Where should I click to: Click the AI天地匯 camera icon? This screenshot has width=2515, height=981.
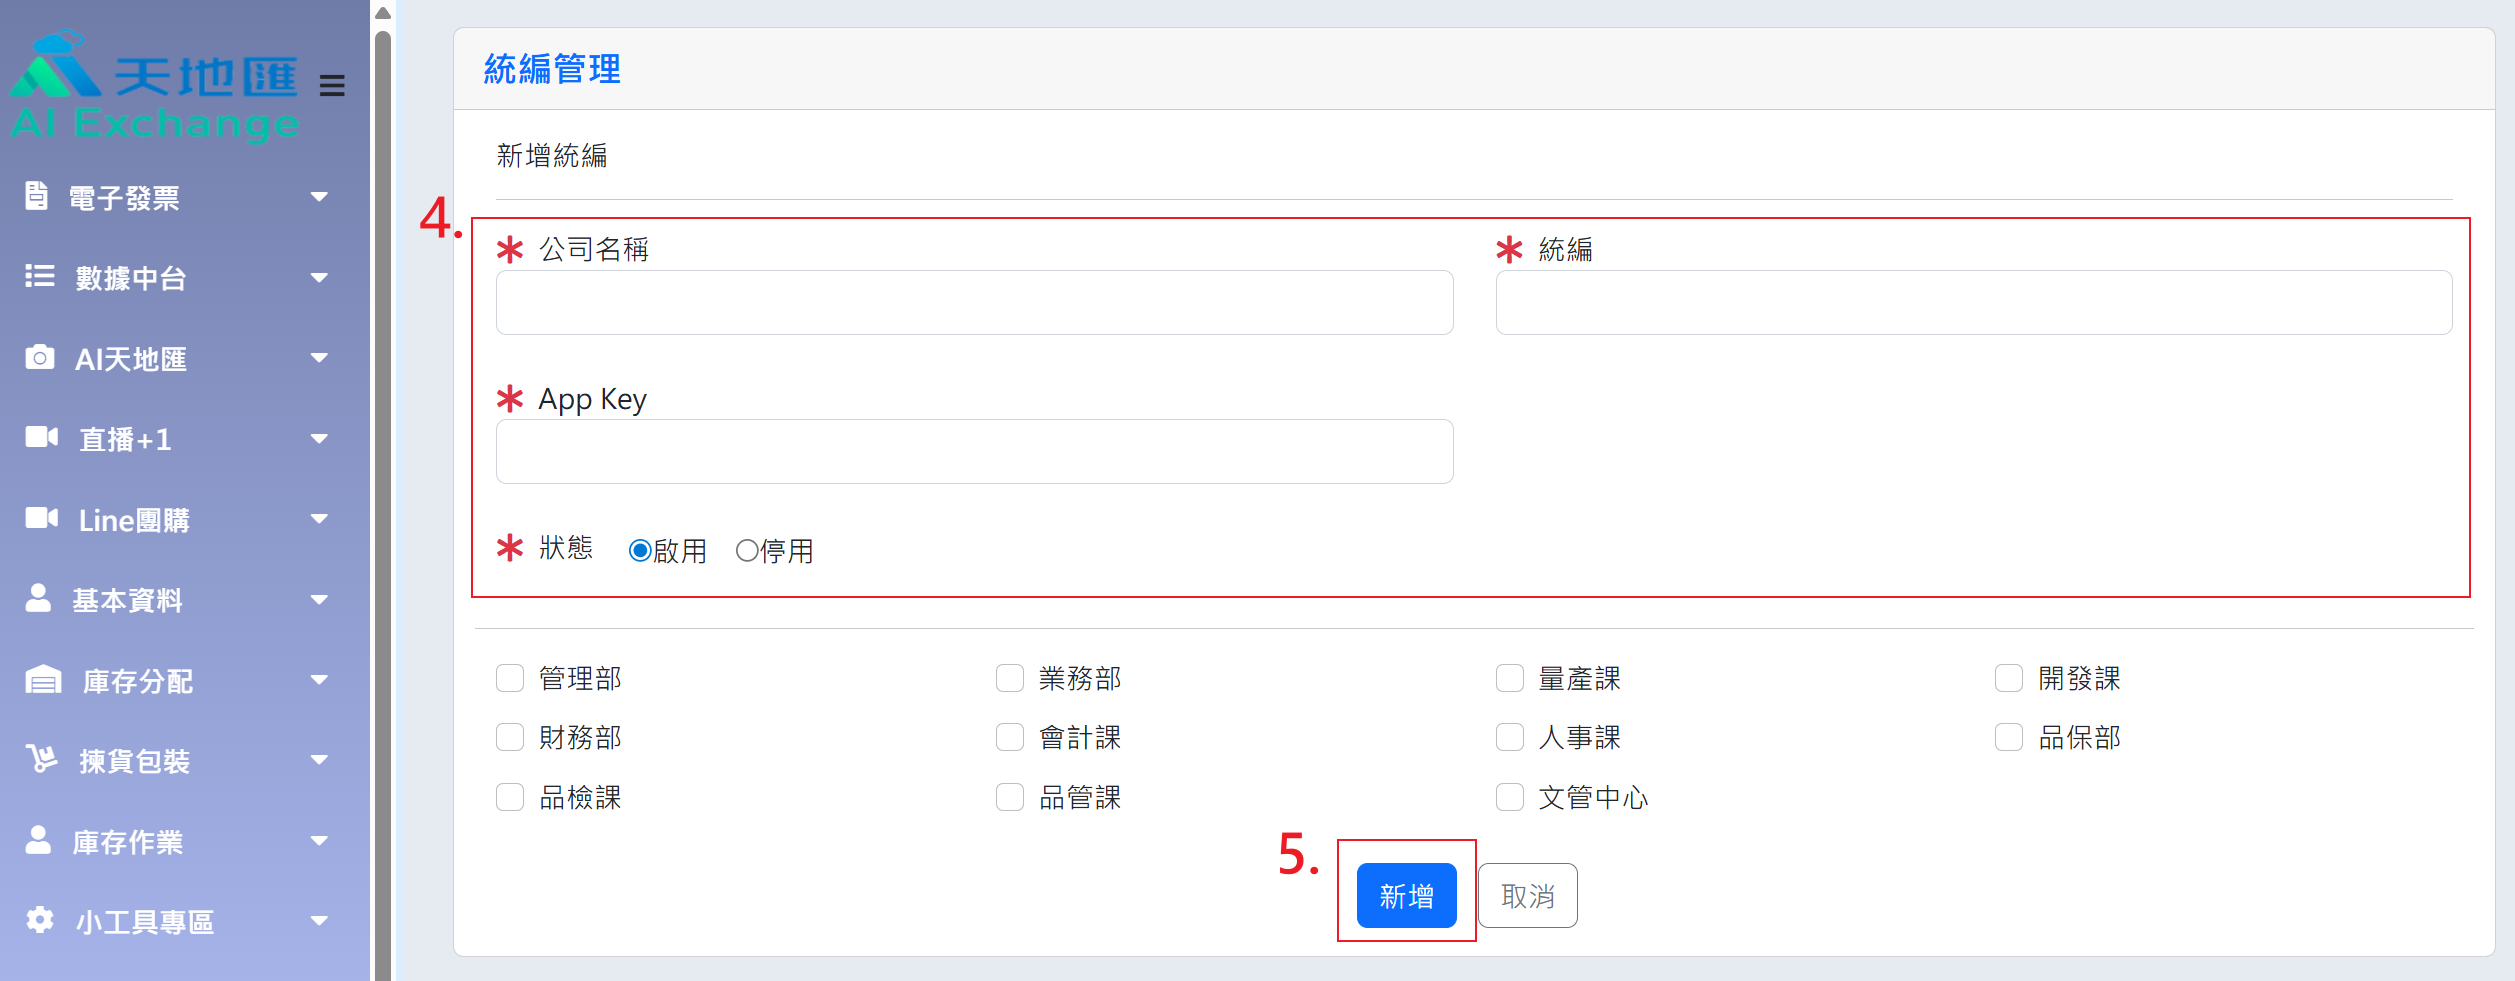[40, 357]
